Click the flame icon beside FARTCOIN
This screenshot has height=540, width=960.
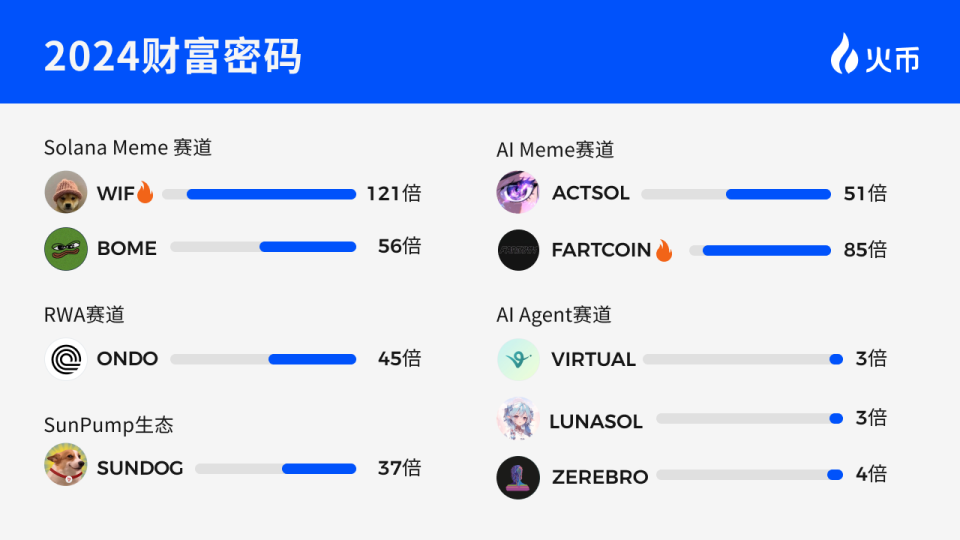tap(664, 250)
